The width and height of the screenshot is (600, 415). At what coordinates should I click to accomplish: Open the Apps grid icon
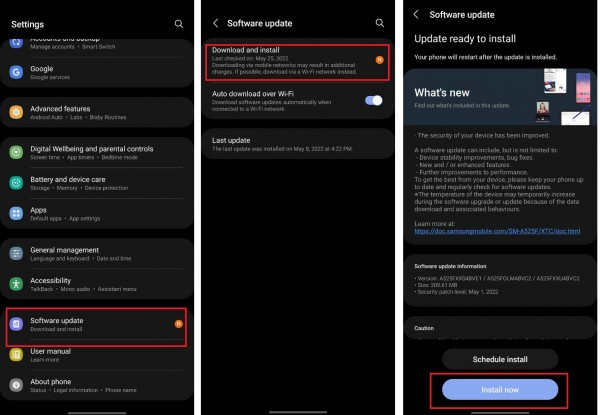point(16,213)
